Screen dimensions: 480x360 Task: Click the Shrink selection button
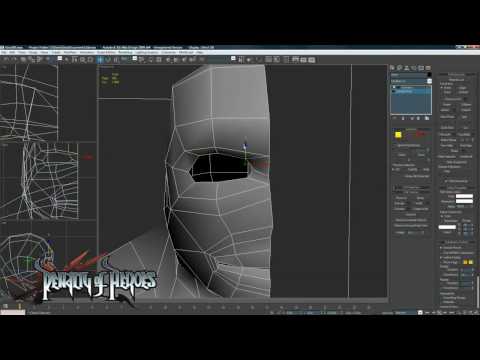click(x=402, y=155)
